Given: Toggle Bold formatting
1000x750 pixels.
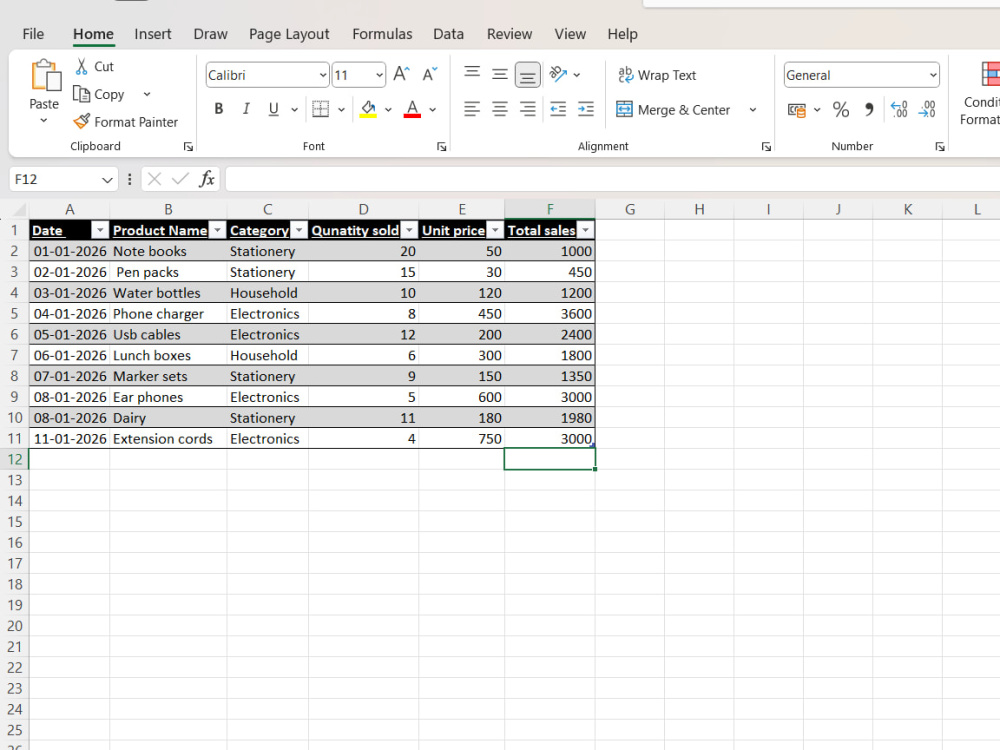Looking at the screenshot, I should (219, 109).
